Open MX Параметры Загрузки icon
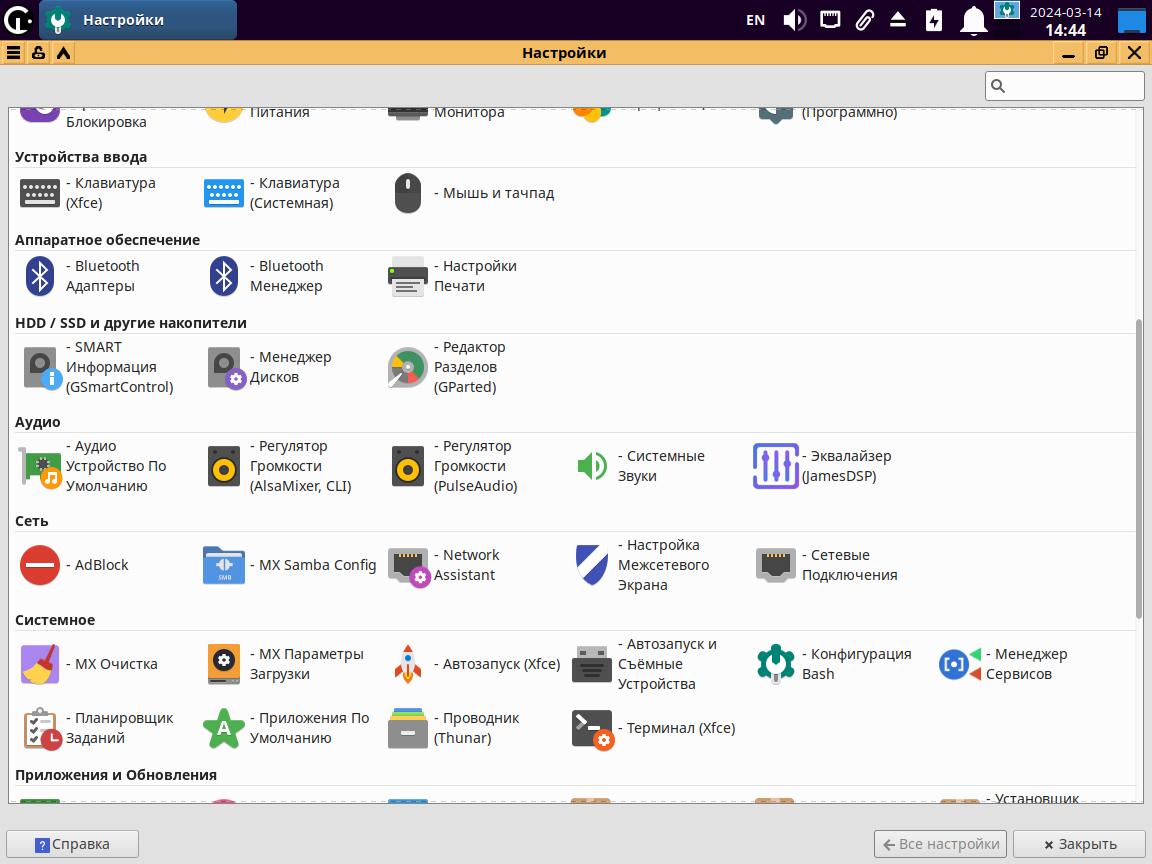The image size is (1152, 864). point(223,664)
